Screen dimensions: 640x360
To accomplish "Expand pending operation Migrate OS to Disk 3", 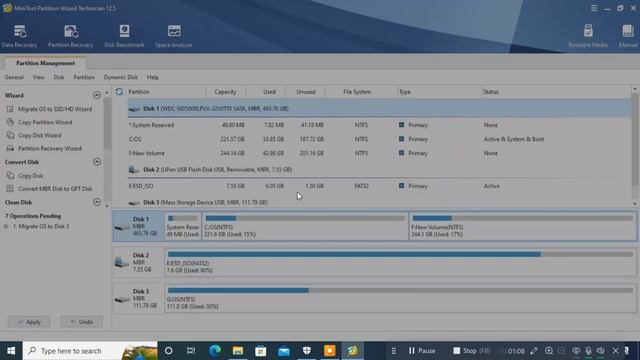I will pyautogui.click(x=6, y=226).
